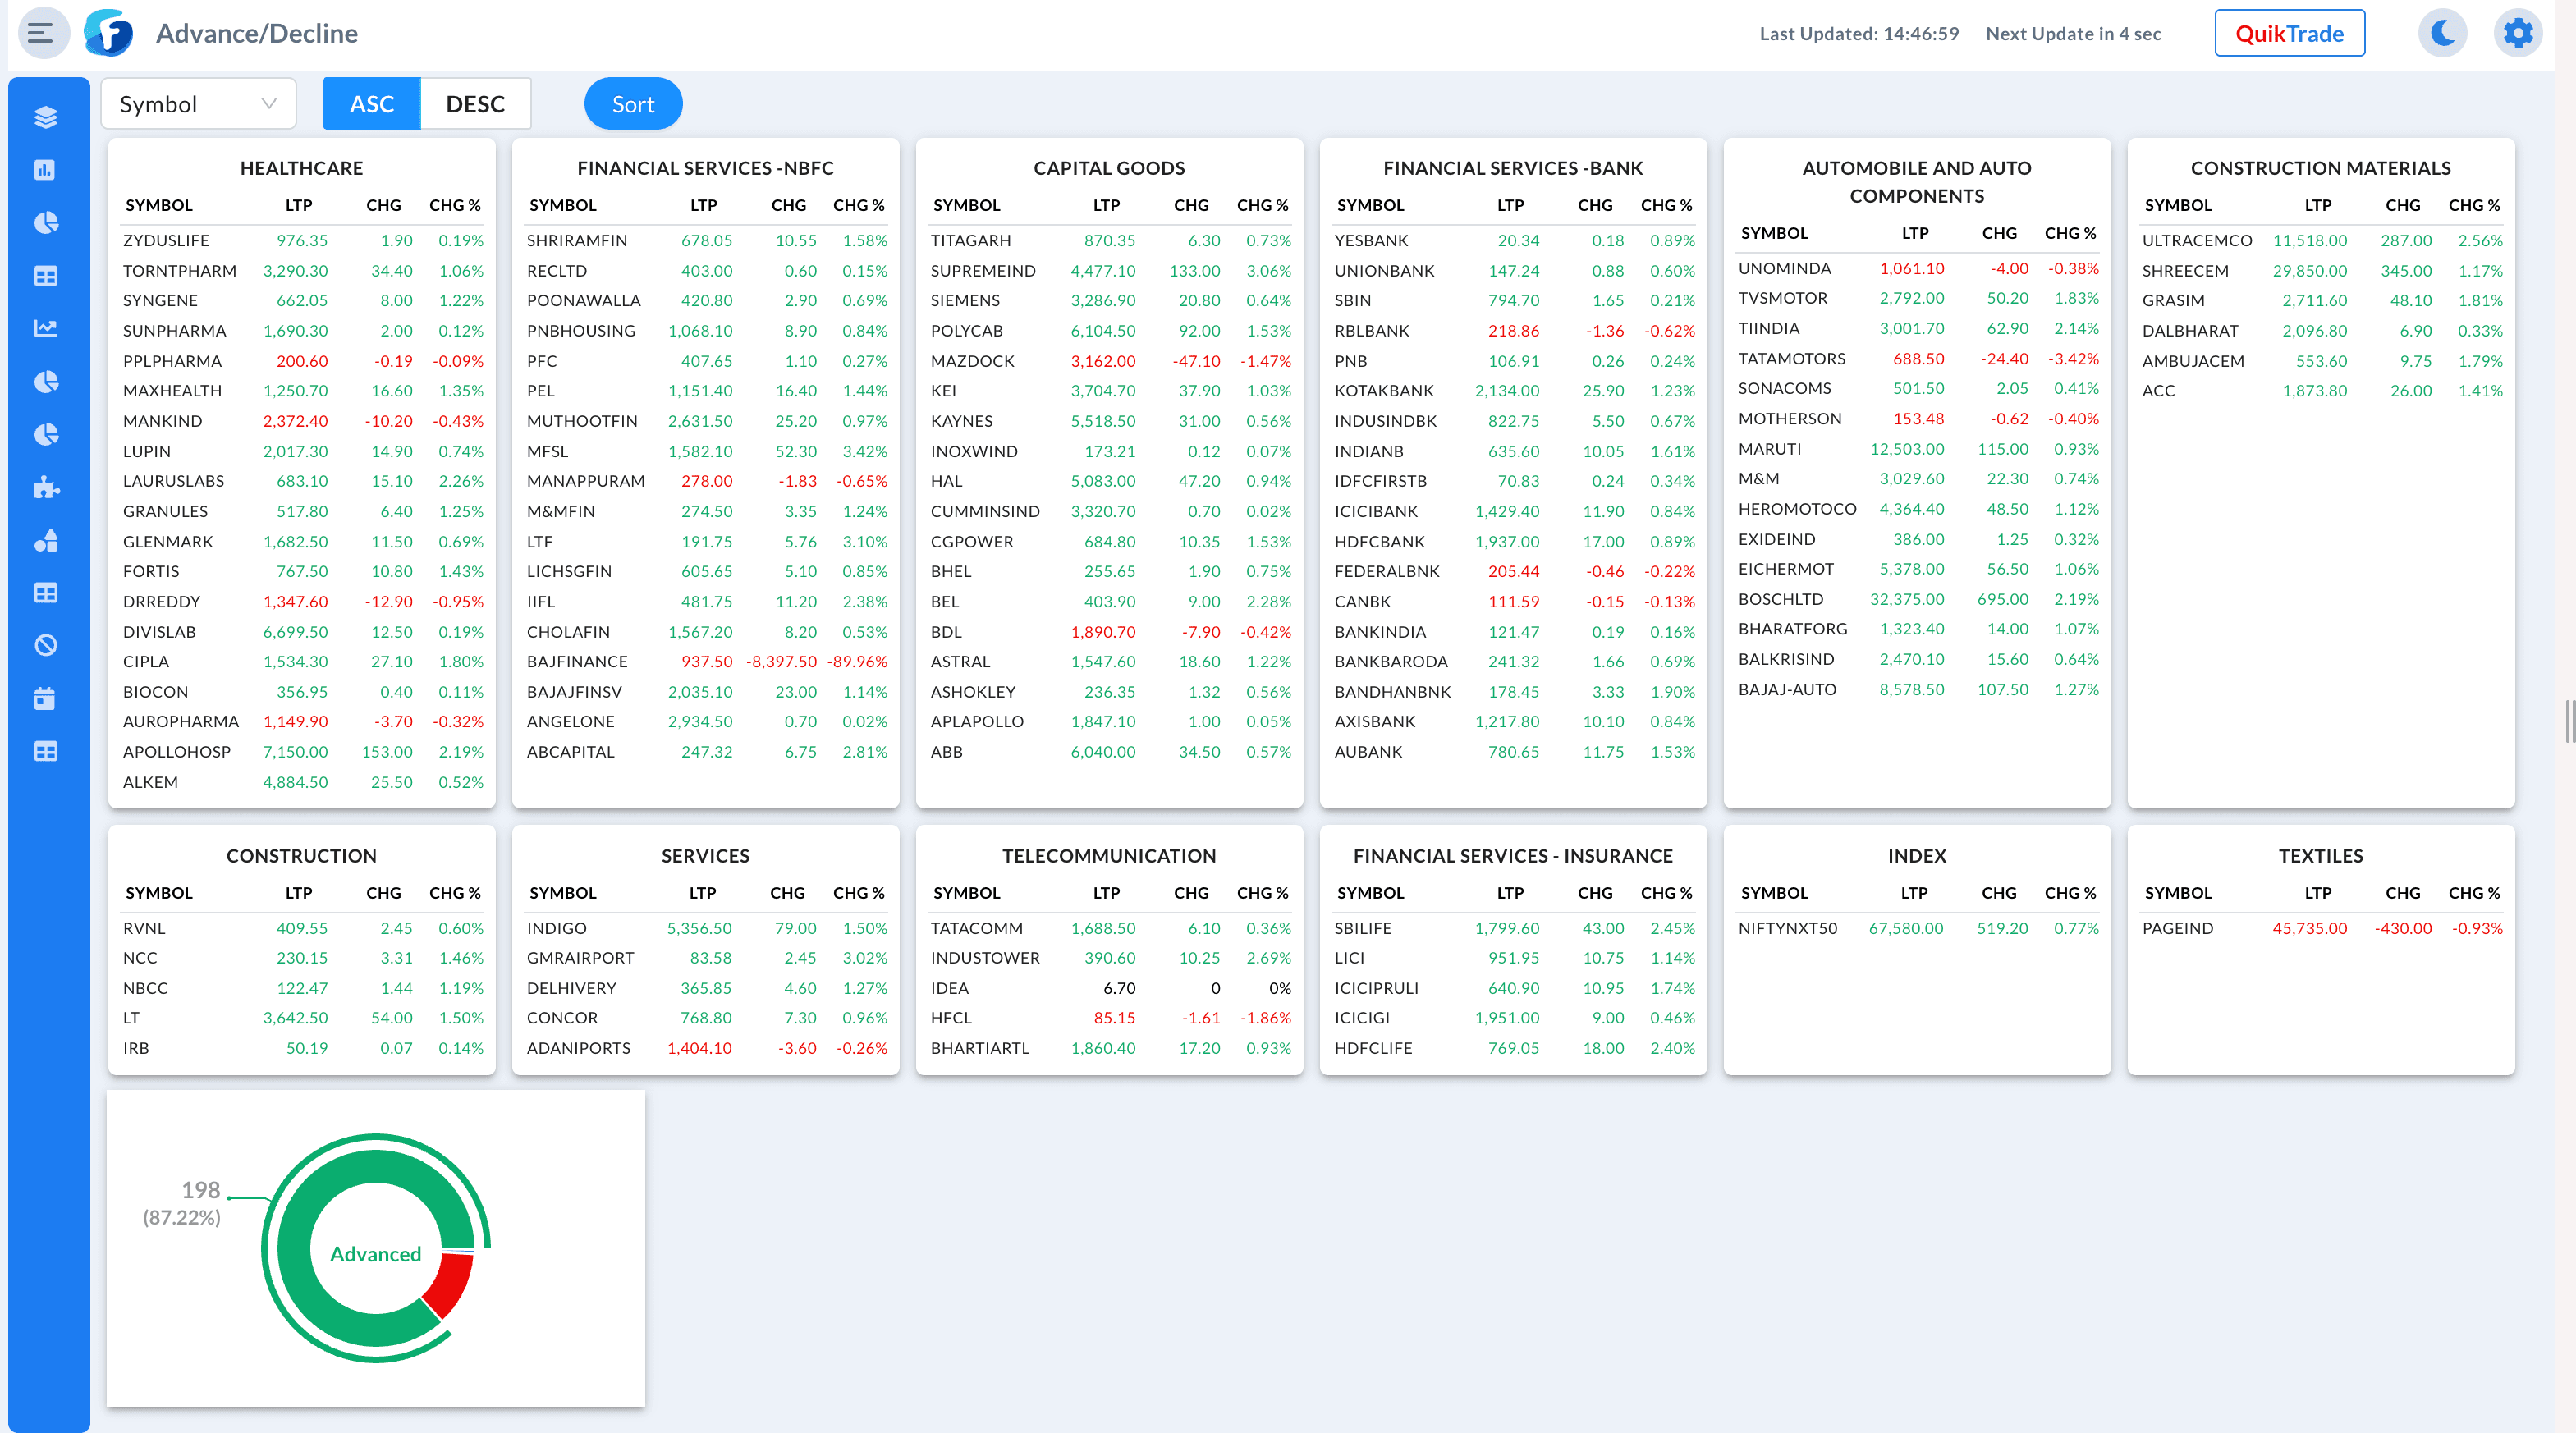This screenshot has height=1433, width=2576.
Task: Select HDFCBANK symbol
Action: (x=1379, y=541)
